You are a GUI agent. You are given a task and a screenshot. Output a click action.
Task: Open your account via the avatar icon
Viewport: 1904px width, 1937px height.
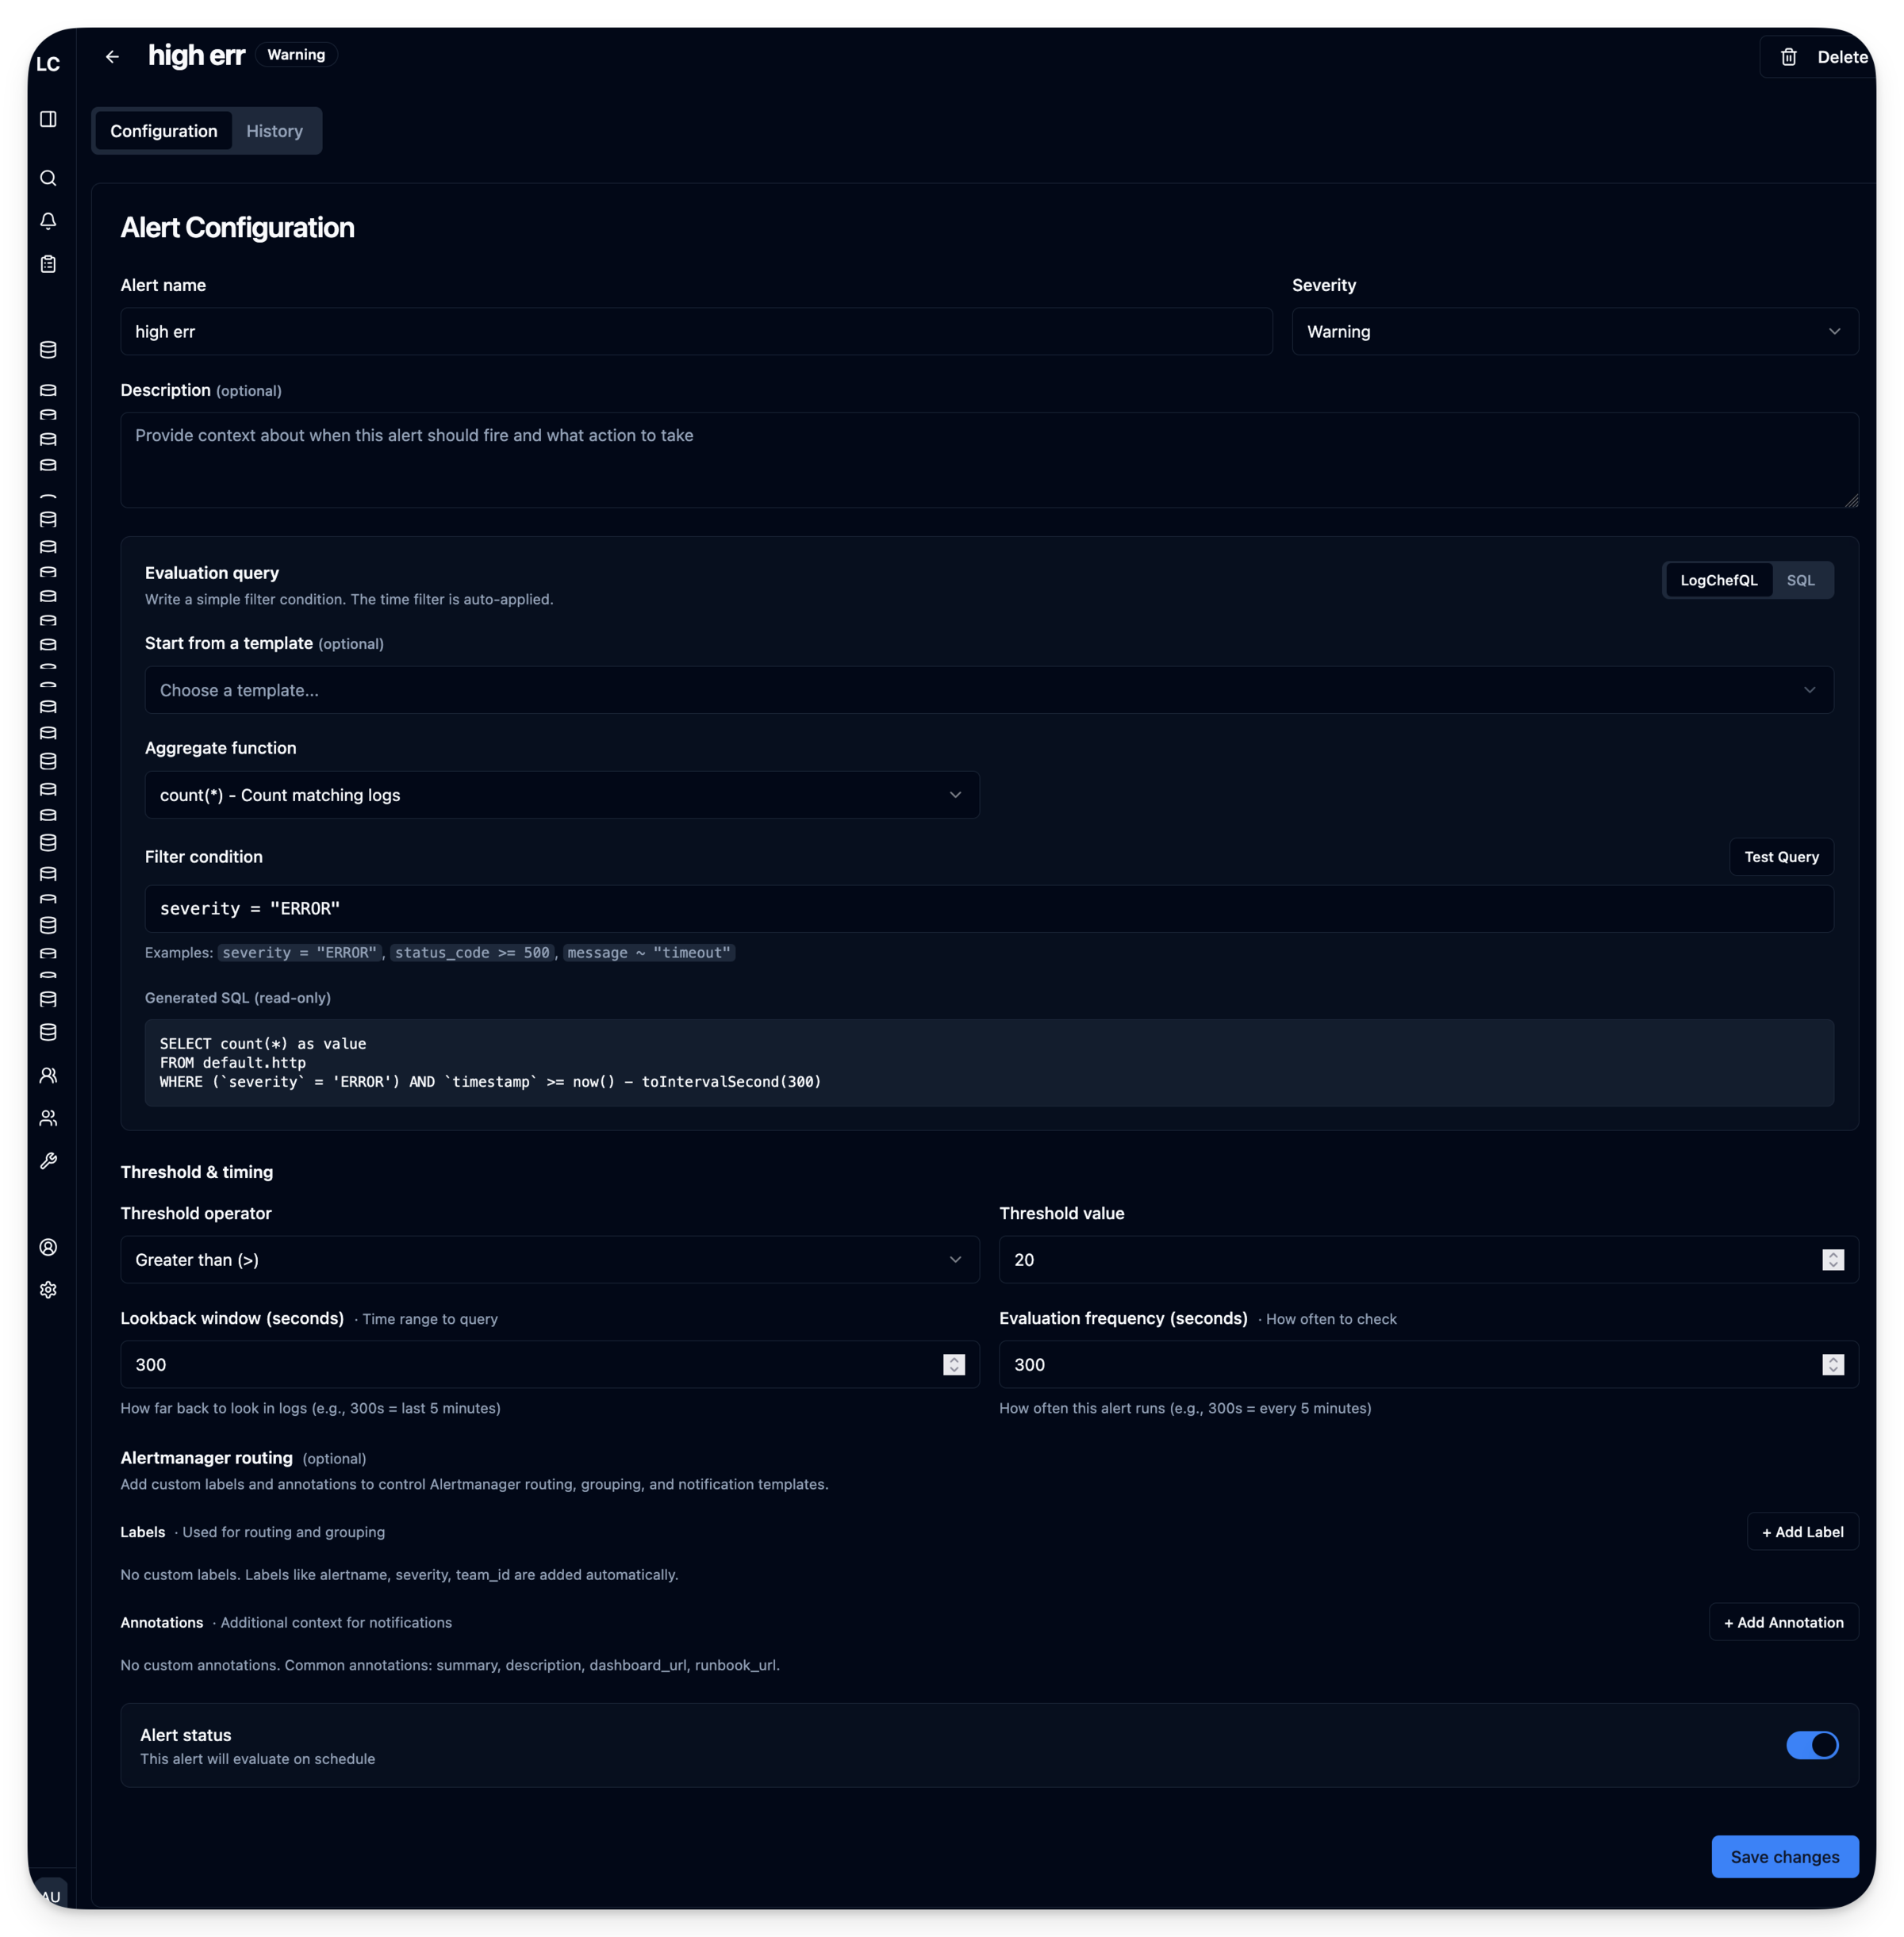(x=48, y=1246)
